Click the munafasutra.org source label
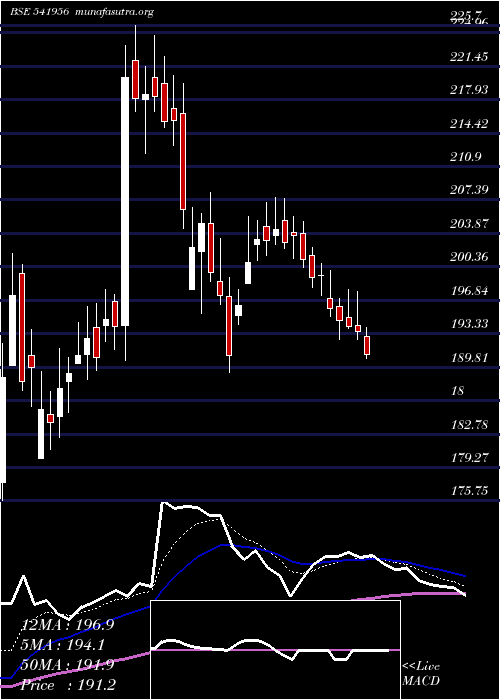The width and height of the screenshot is (500, 700). (x=115, y=12)
